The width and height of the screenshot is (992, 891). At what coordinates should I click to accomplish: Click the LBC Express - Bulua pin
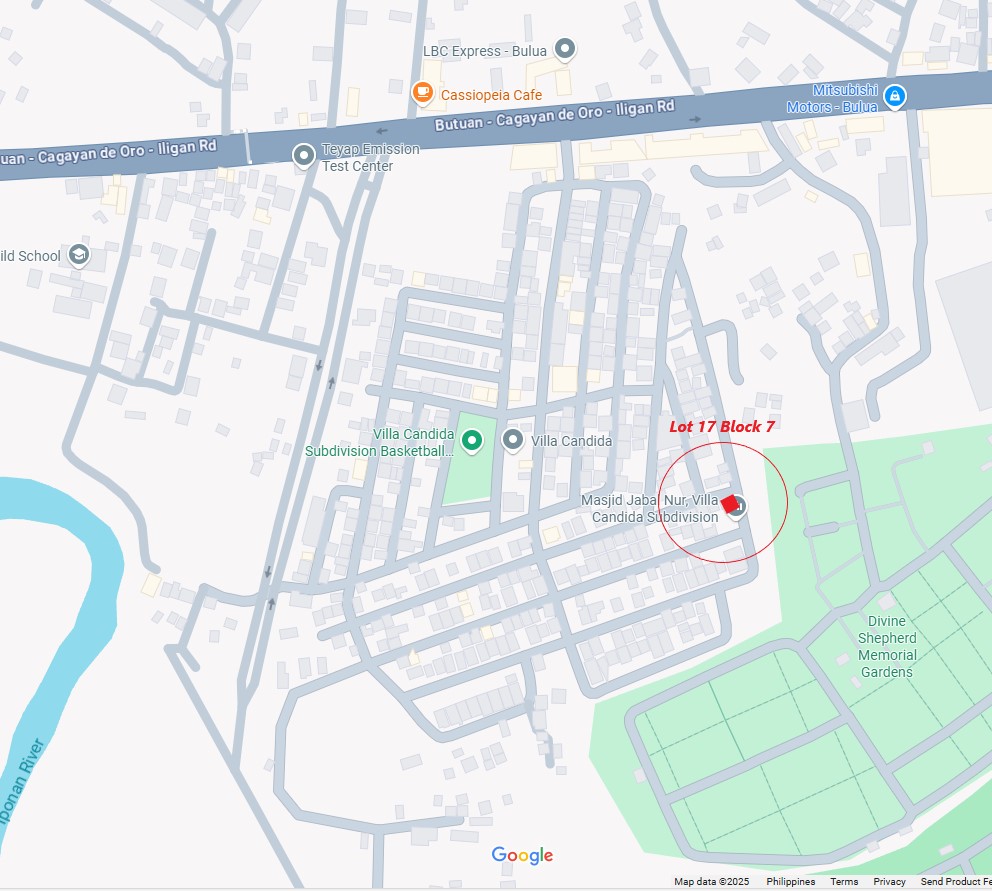564,49
